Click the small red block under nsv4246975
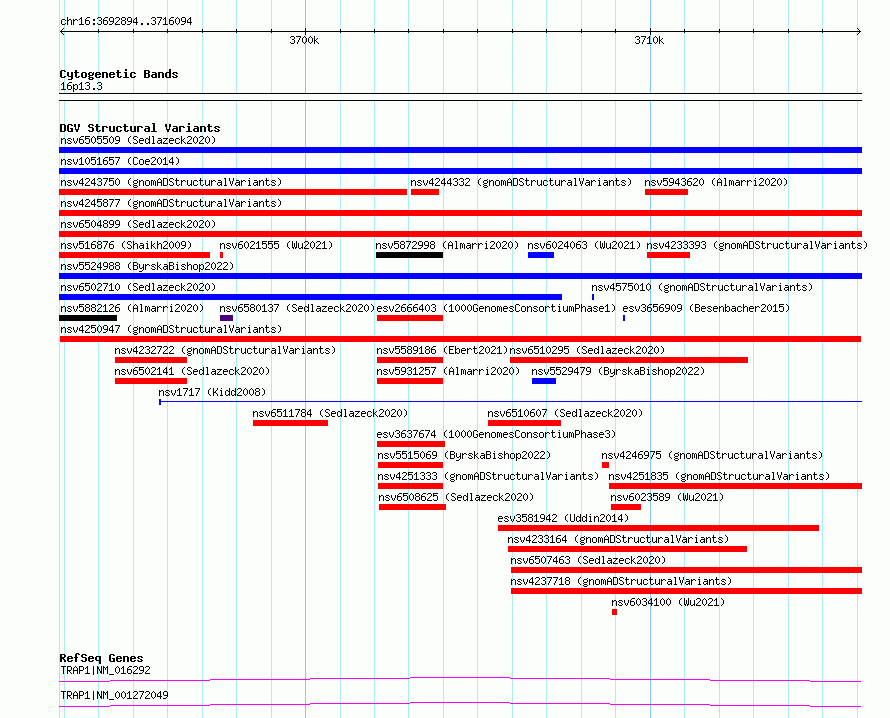The width and height of the screenshot is (890, 718). [x=606, y=465]
